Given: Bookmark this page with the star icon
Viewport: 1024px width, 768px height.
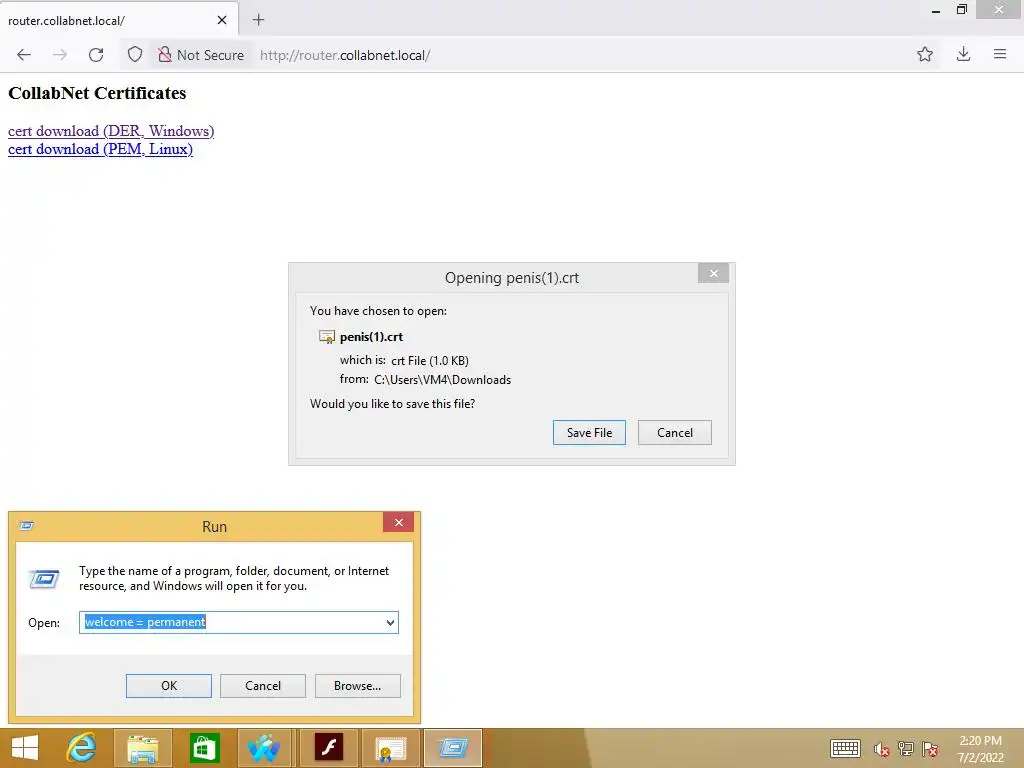Looking at the screenshot, I should click(925, 54).
